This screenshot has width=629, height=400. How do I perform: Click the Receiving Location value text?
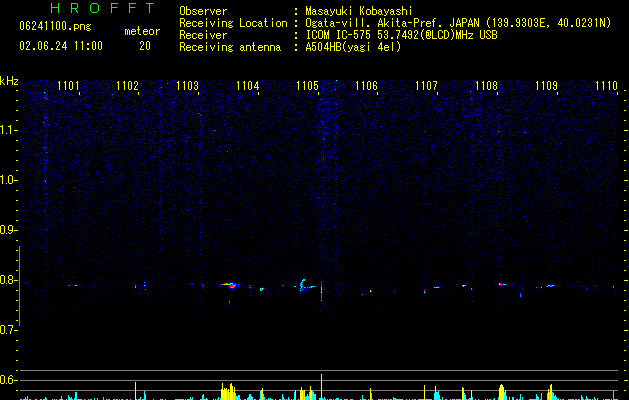[458, 23]
